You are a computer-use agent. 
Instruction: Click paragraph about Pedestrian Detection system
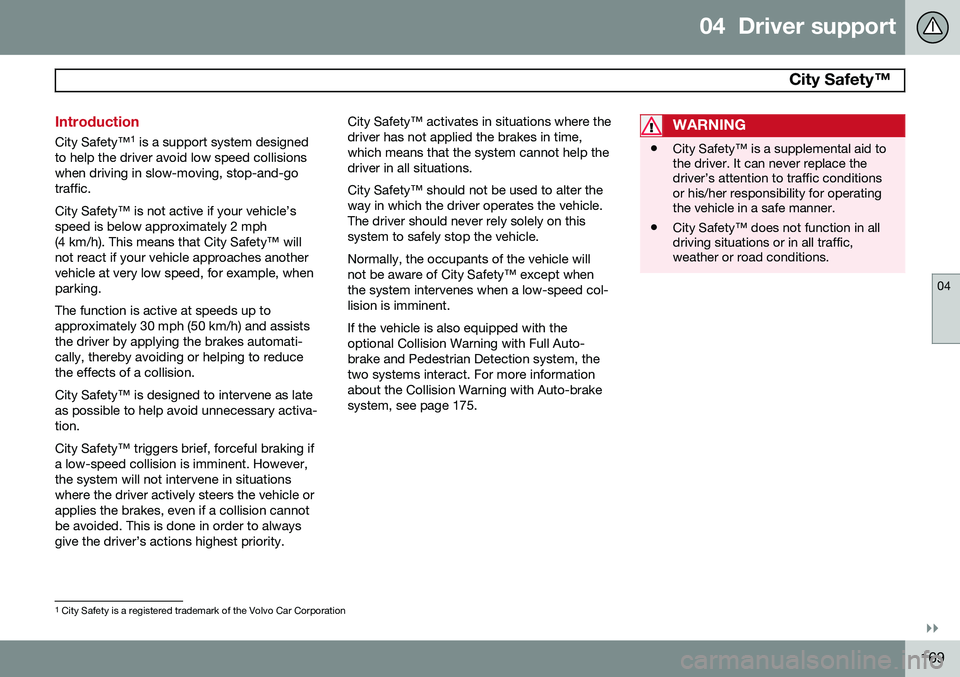click(x=475, y=367)
